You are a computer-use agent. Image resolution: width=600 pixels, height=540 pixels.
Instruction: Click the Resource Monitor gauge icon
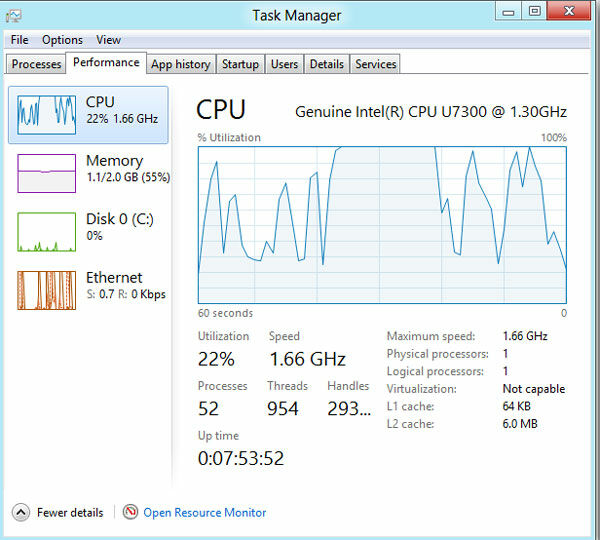tap(130, 512)
